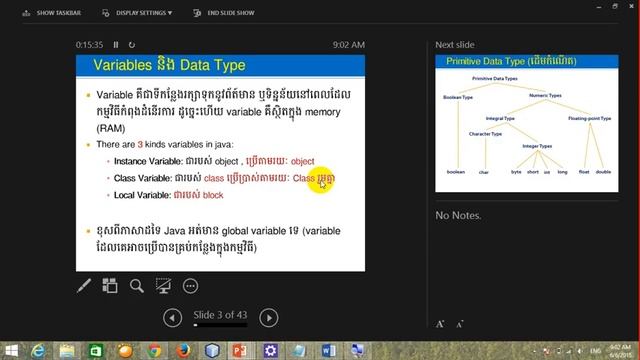This screenshot has width=640, height=360.
Task: Open the green Store taskbar icon
Action: tap(96, 351)
